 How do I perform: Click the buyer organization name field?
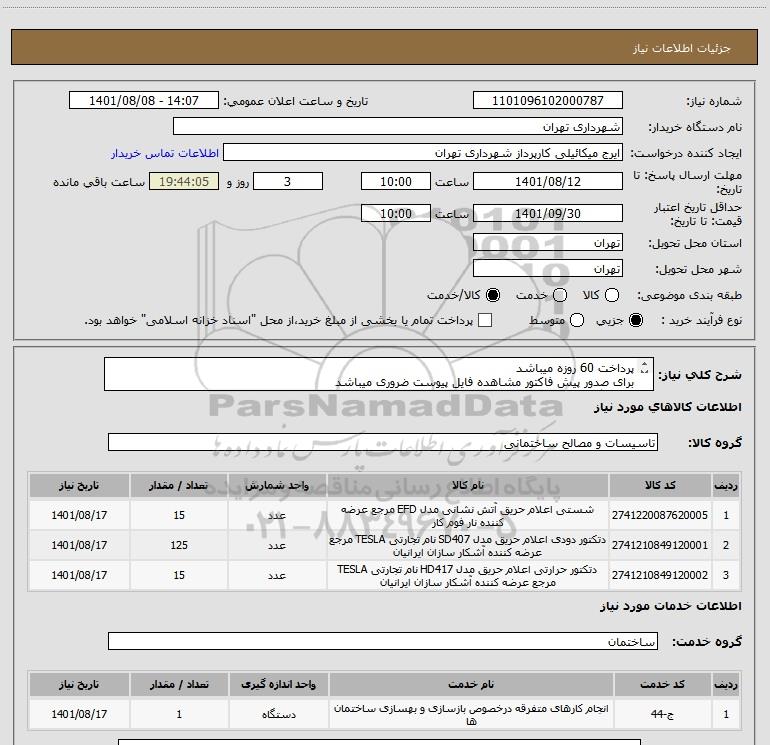(x=398, y=127)
